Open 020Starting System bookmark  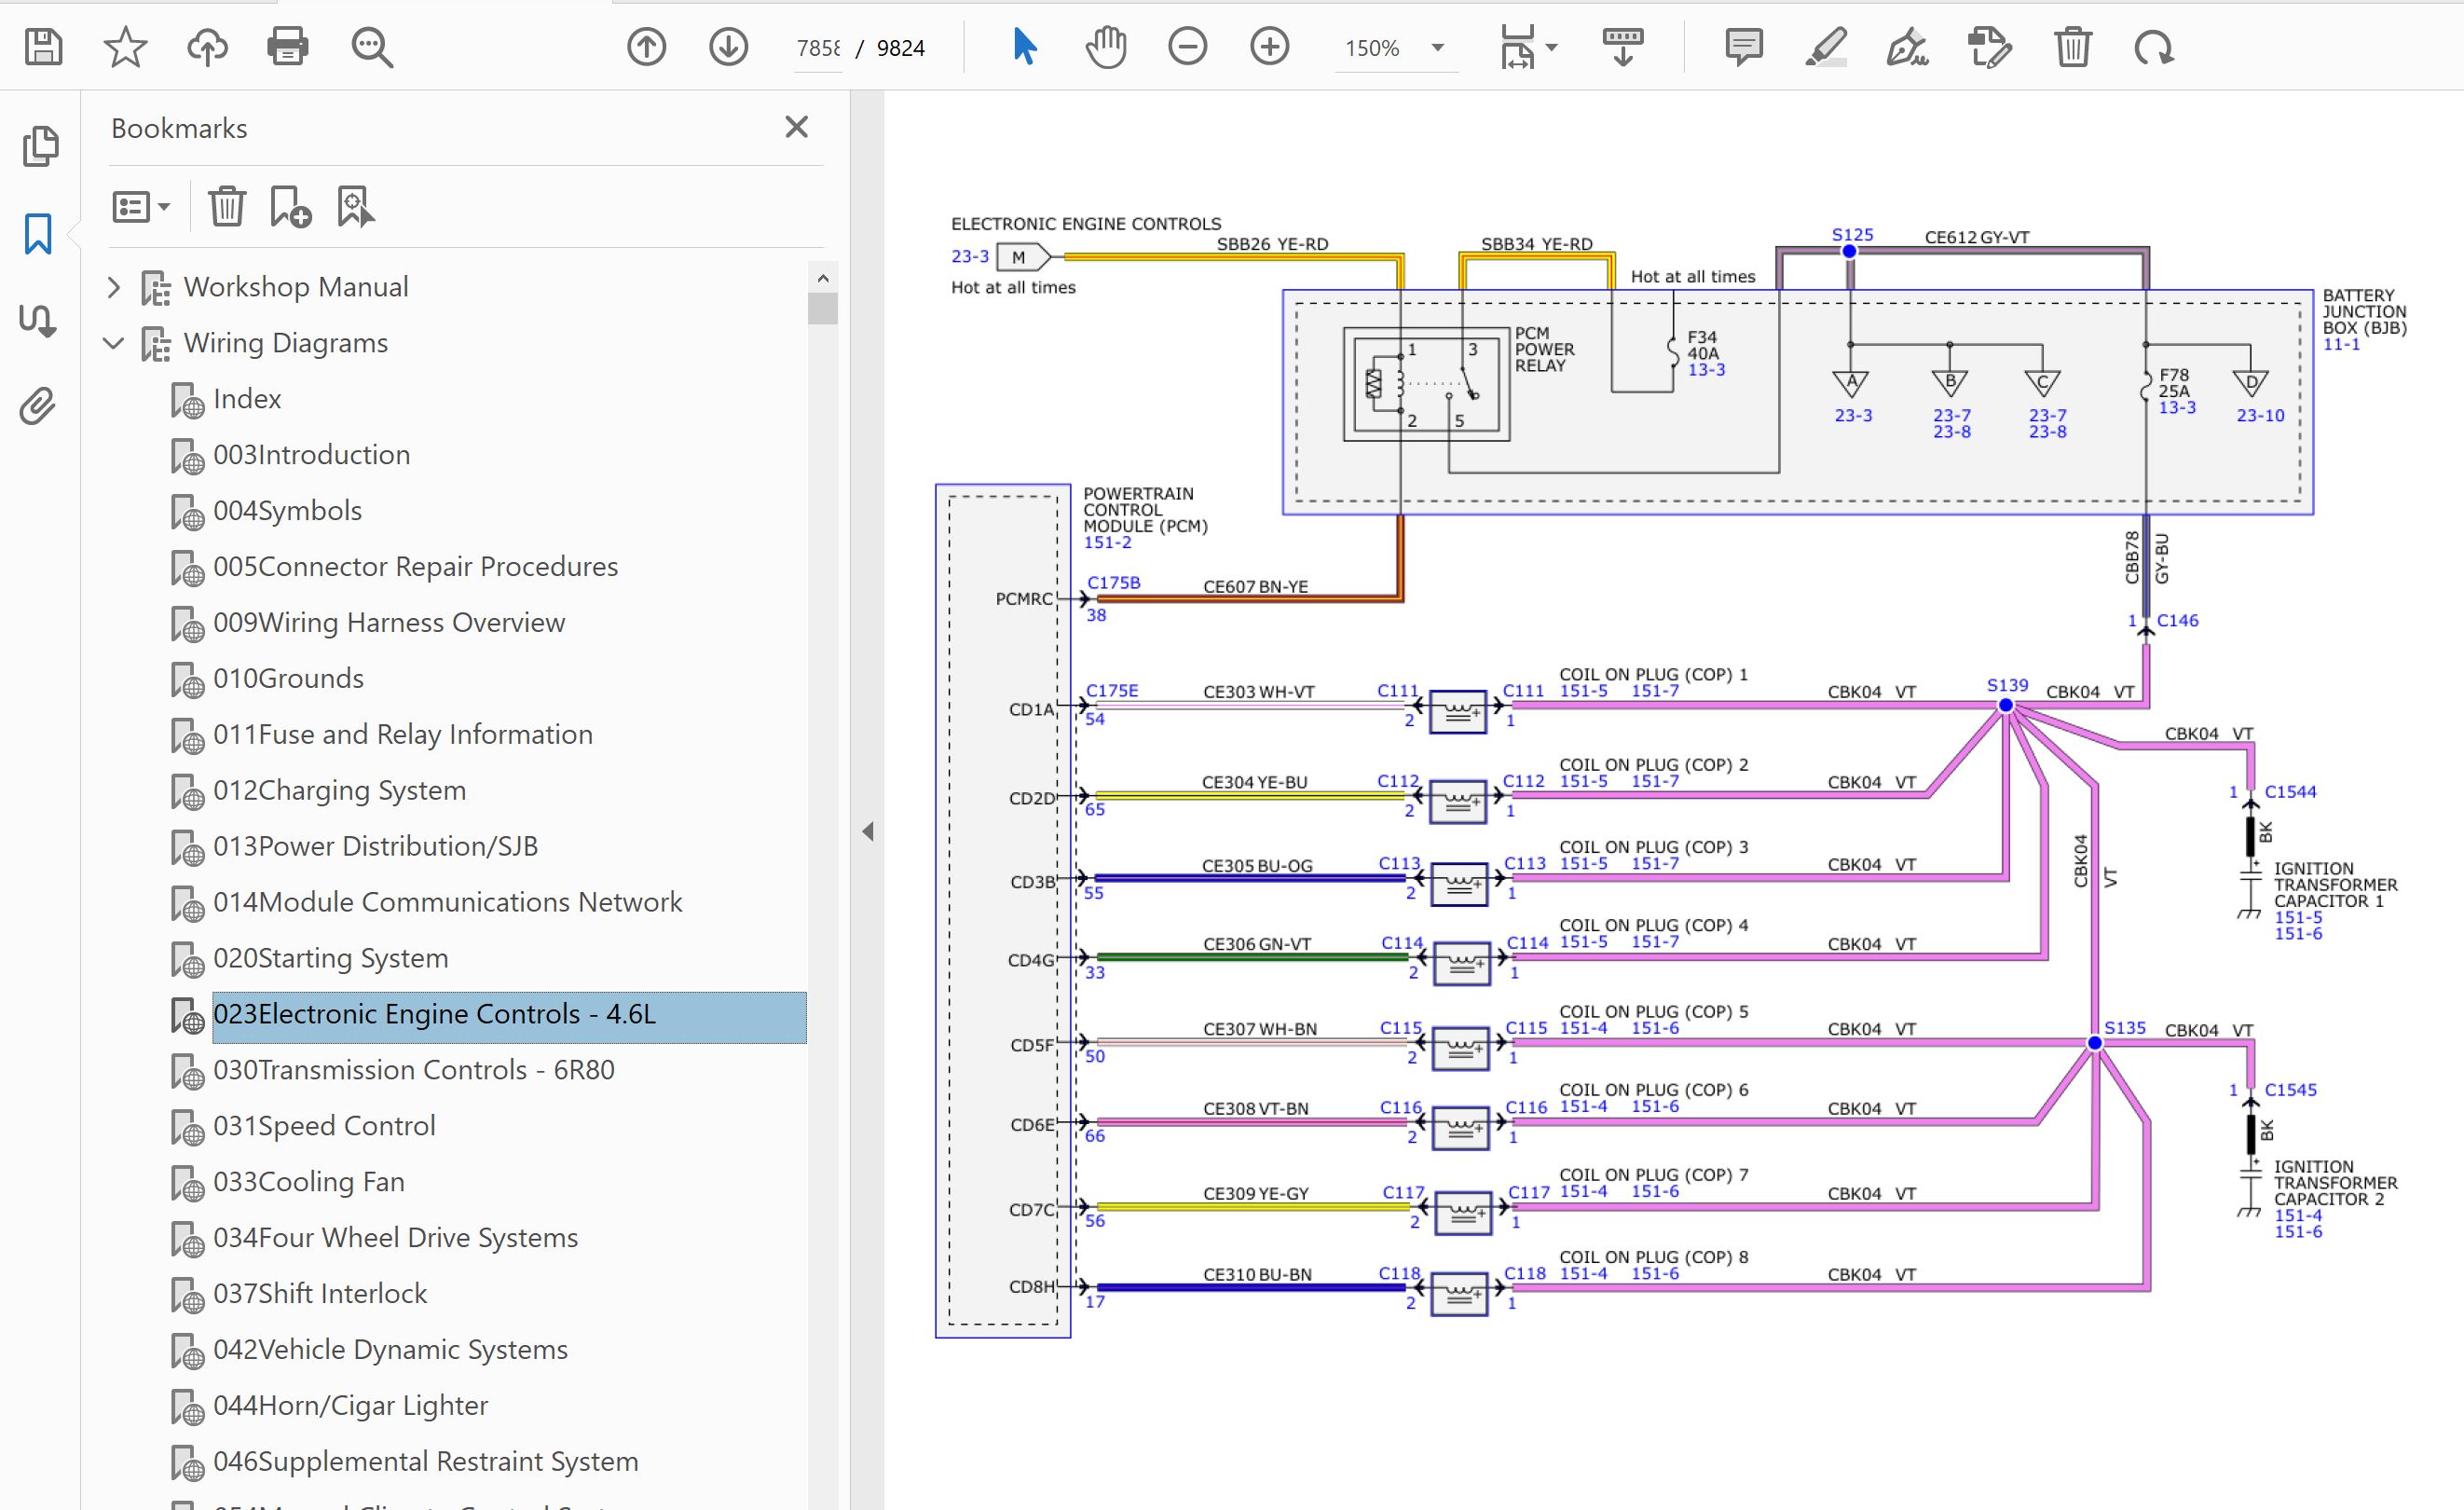pos(330,958)
